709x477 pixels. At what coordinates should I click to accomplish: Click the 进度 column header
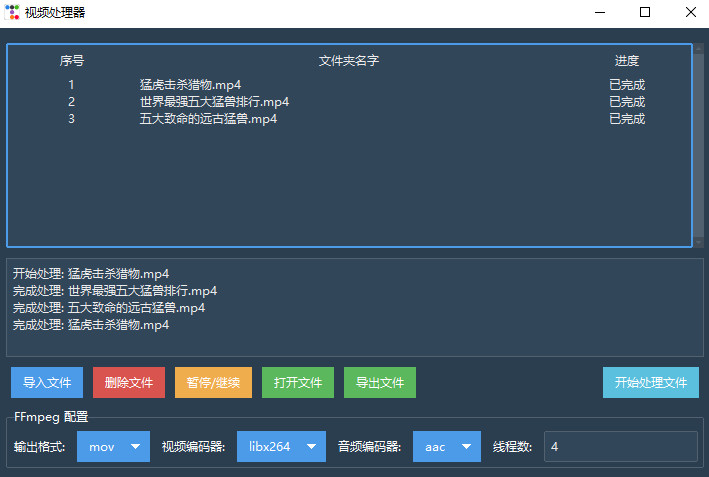(627, 61)
